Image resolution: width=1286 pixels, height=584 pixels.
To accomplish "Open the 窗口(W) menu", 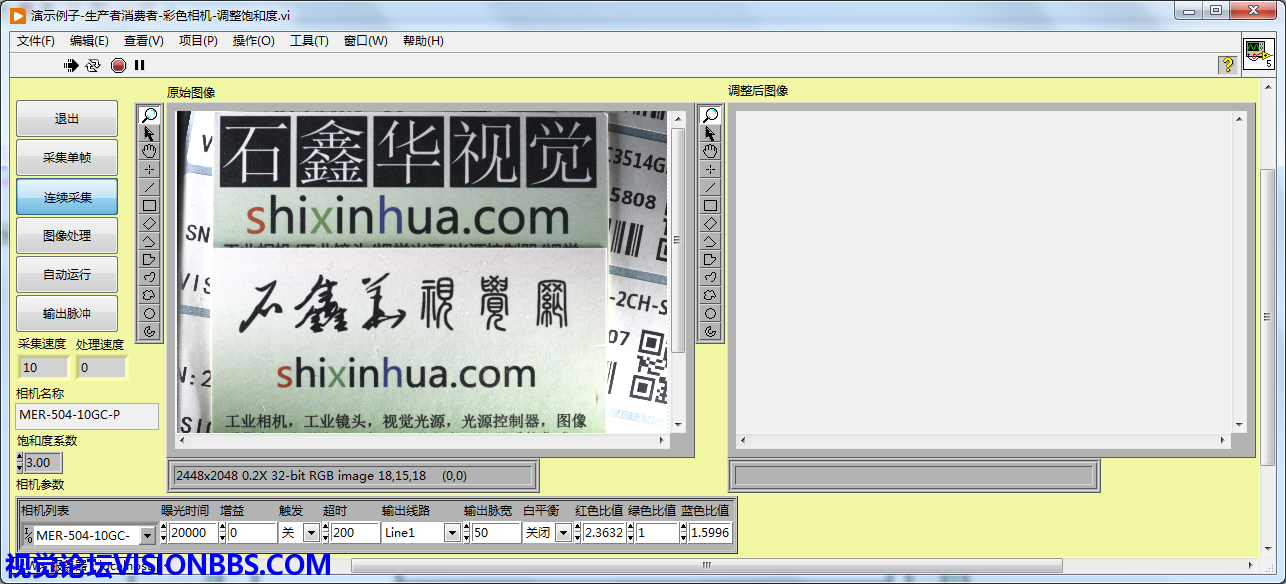I will click(365, 41).
